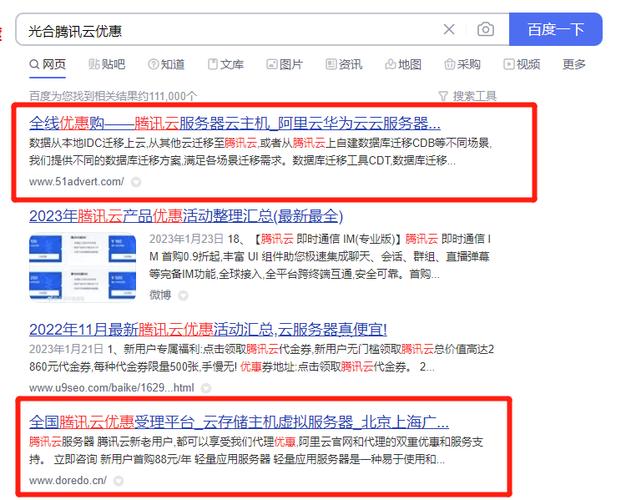Open the 视频 tab

(522, 64)
